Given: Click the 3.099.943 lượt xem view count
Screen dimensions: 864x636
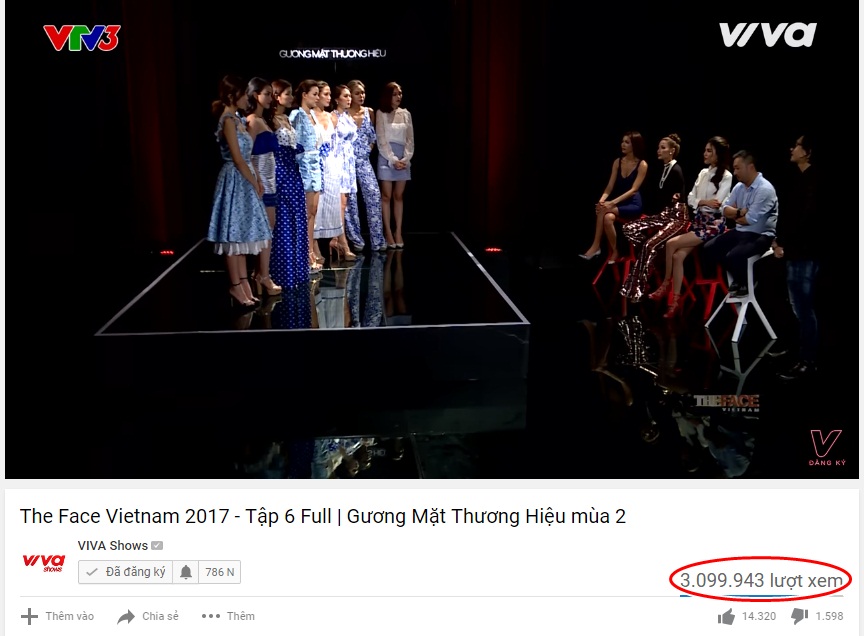Looking at the screenshot, I should tap(761, 580).
